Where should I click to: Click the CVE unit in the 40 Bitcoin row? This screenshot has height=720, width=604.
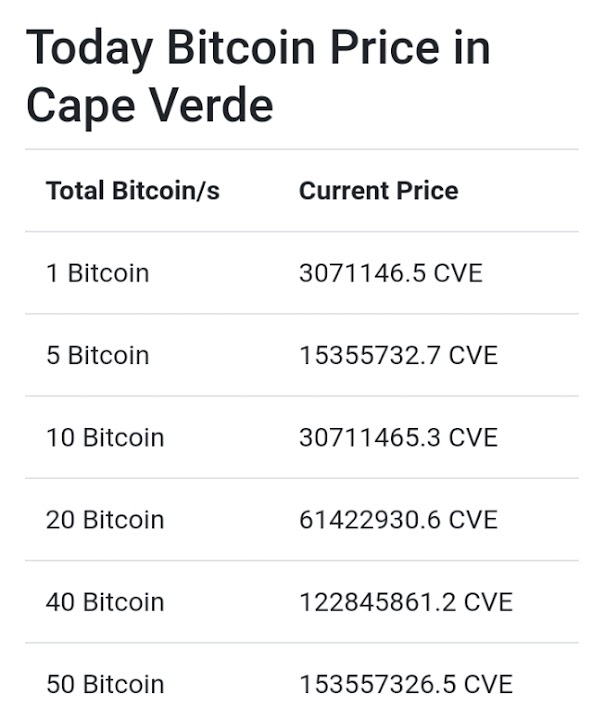(487, 602)
